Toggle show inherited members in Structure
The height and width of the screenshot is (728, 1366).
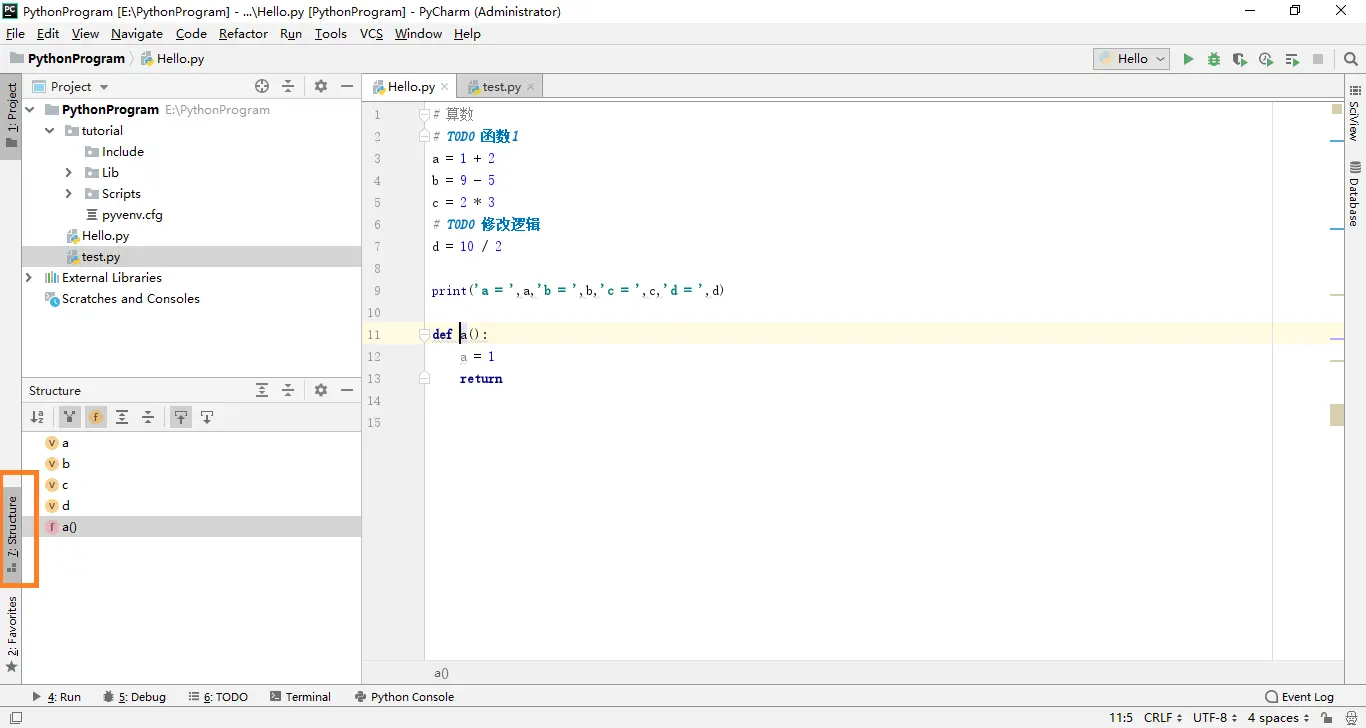pos(70,417)
